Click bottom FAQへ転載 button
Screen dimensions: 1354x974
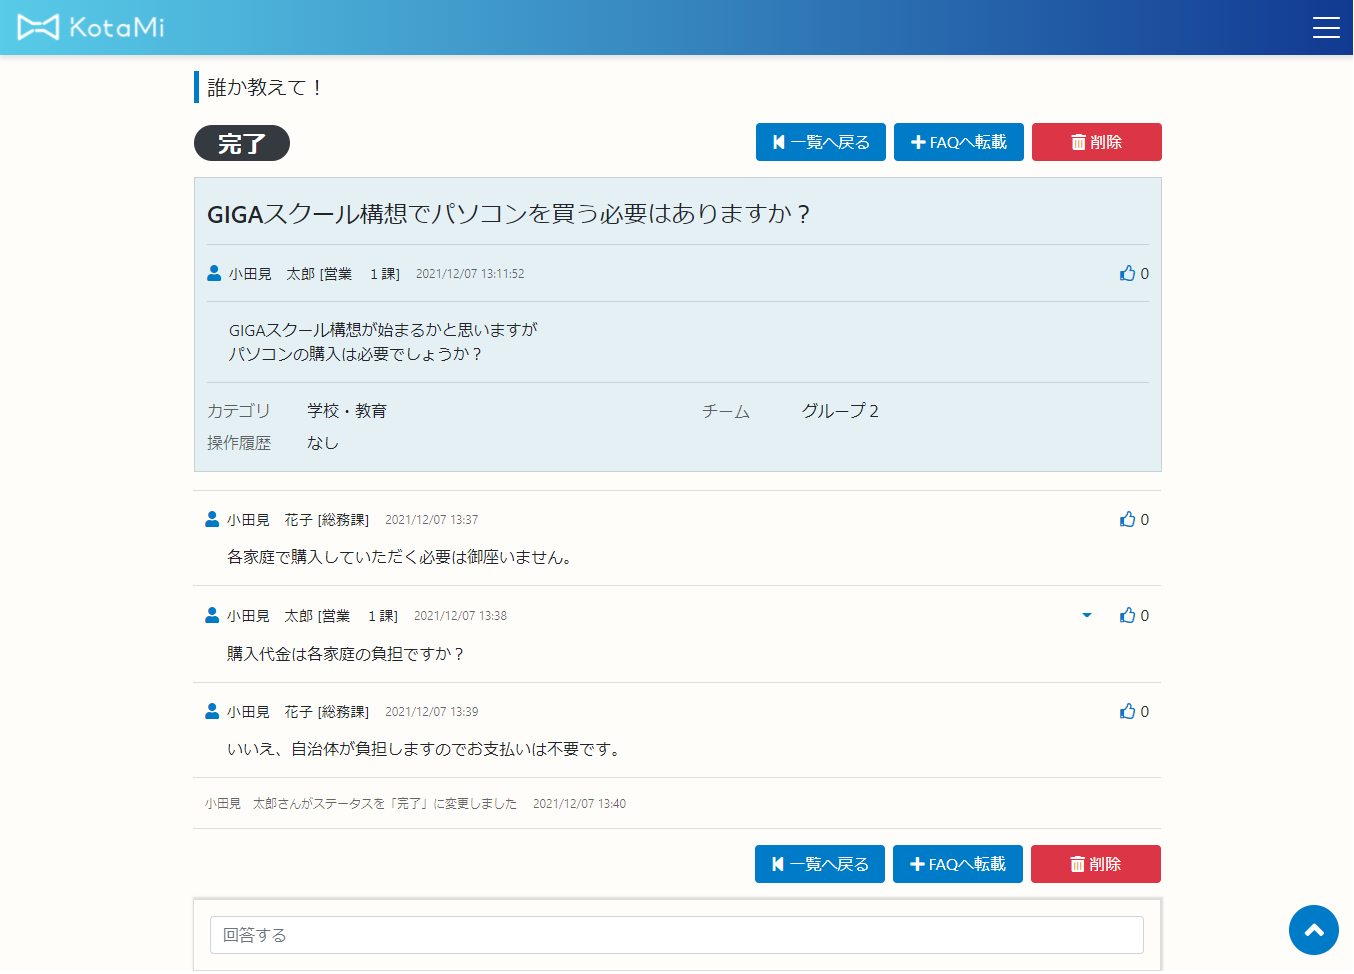coord(958,864)
